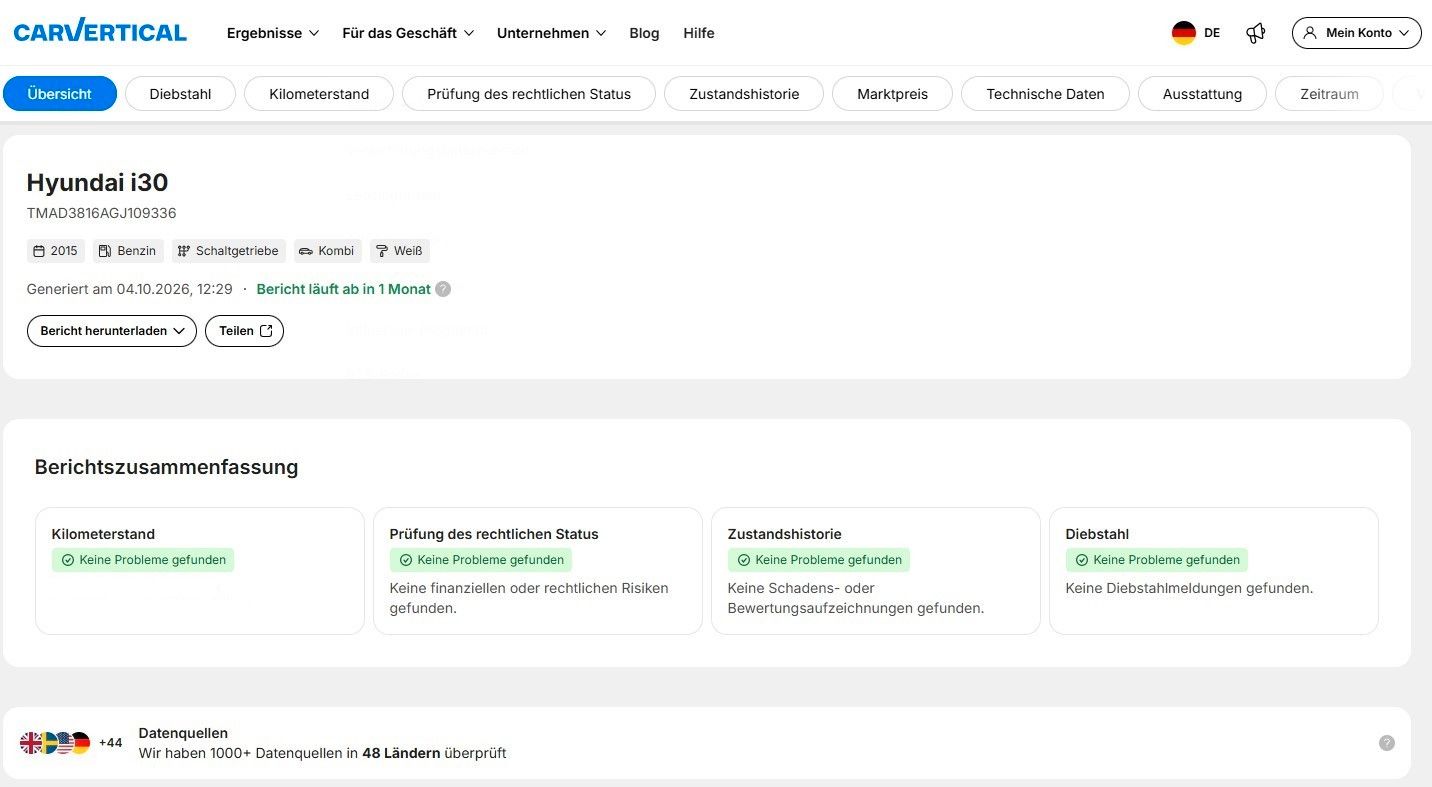Click the '+44' countries count
Screen dimensions: 1432x787
pos(110,743)
